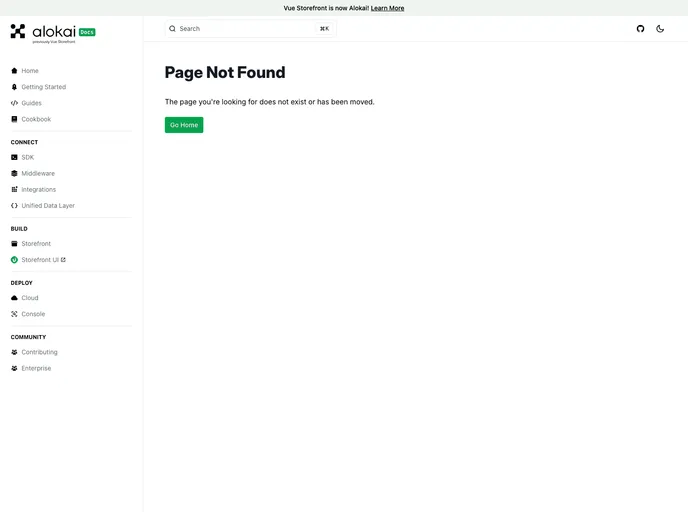
Task: Click the Enterprise people icon
Action: (14, 369)
